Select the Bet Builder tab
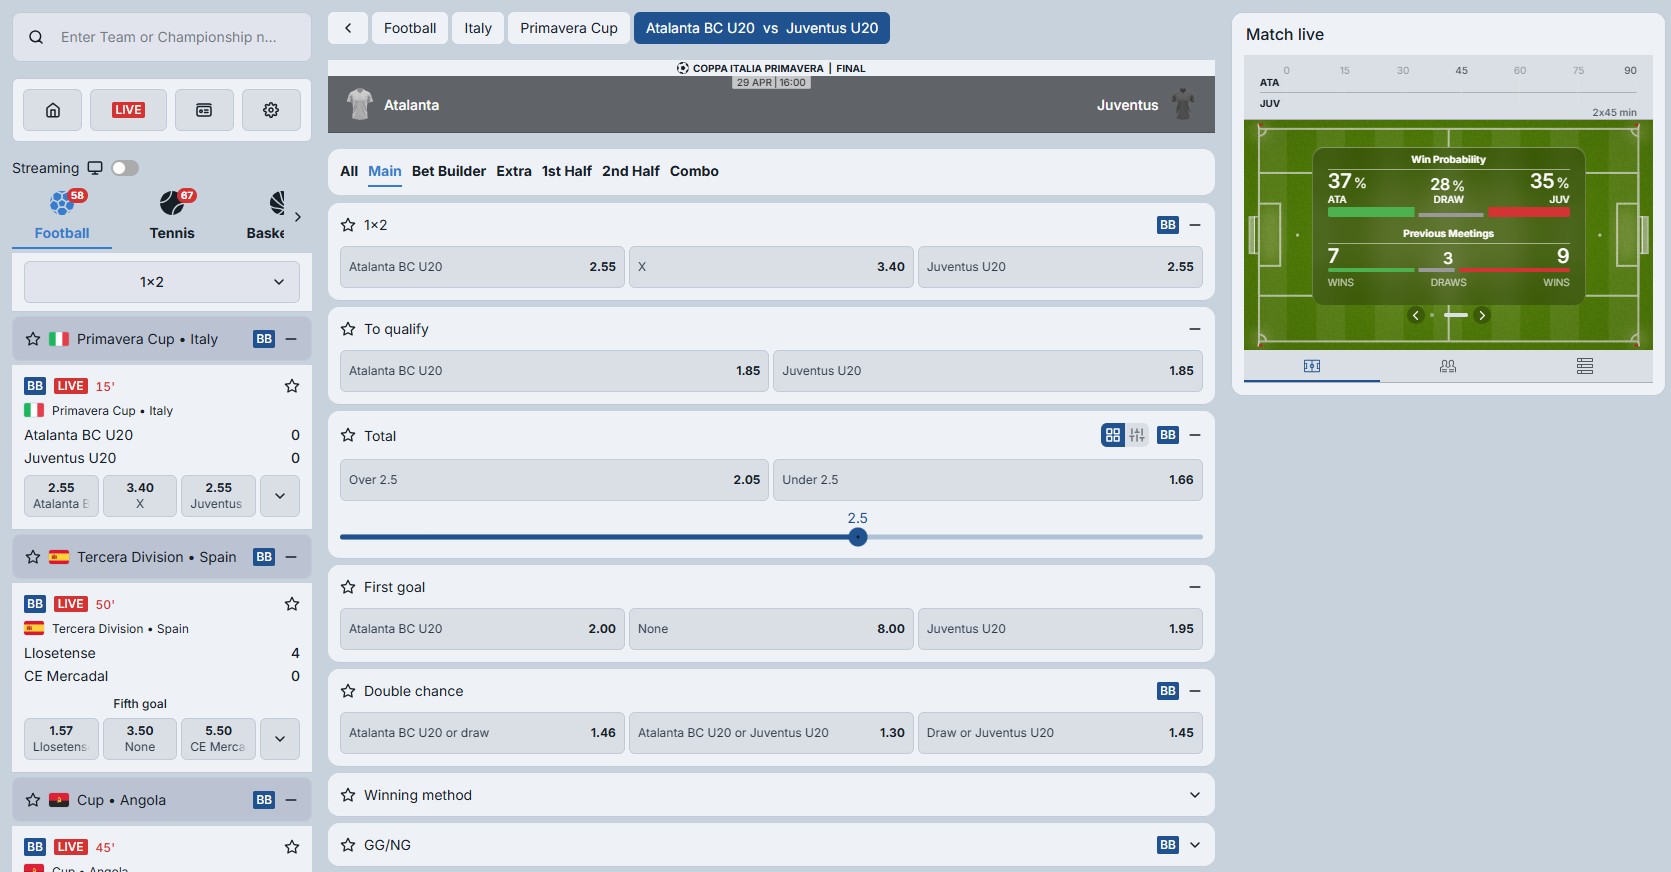Viewport: 1671px width, 872px height. [x=449, y=171]
